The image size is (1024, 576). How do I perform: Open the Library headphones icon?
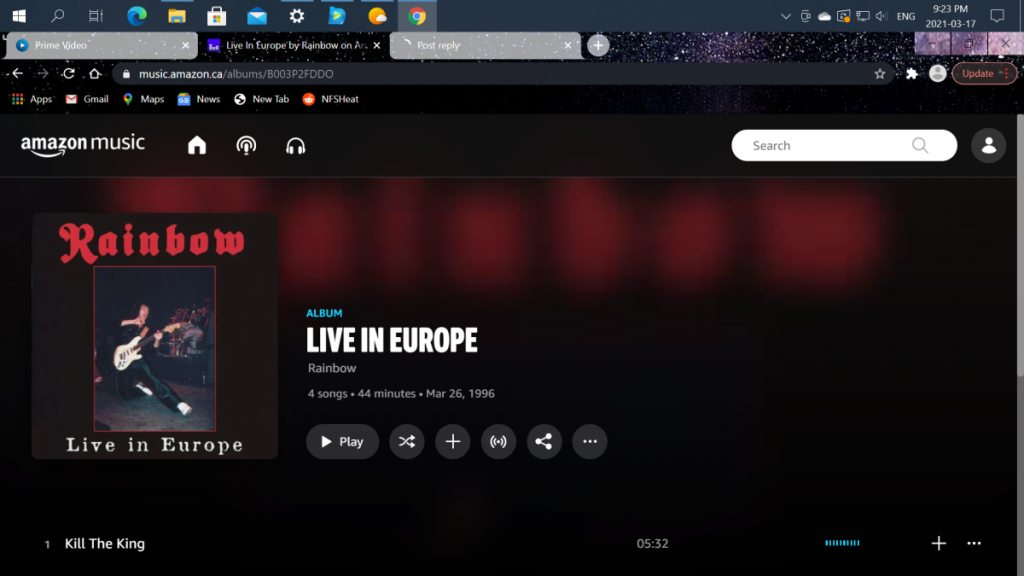(295, 145)
